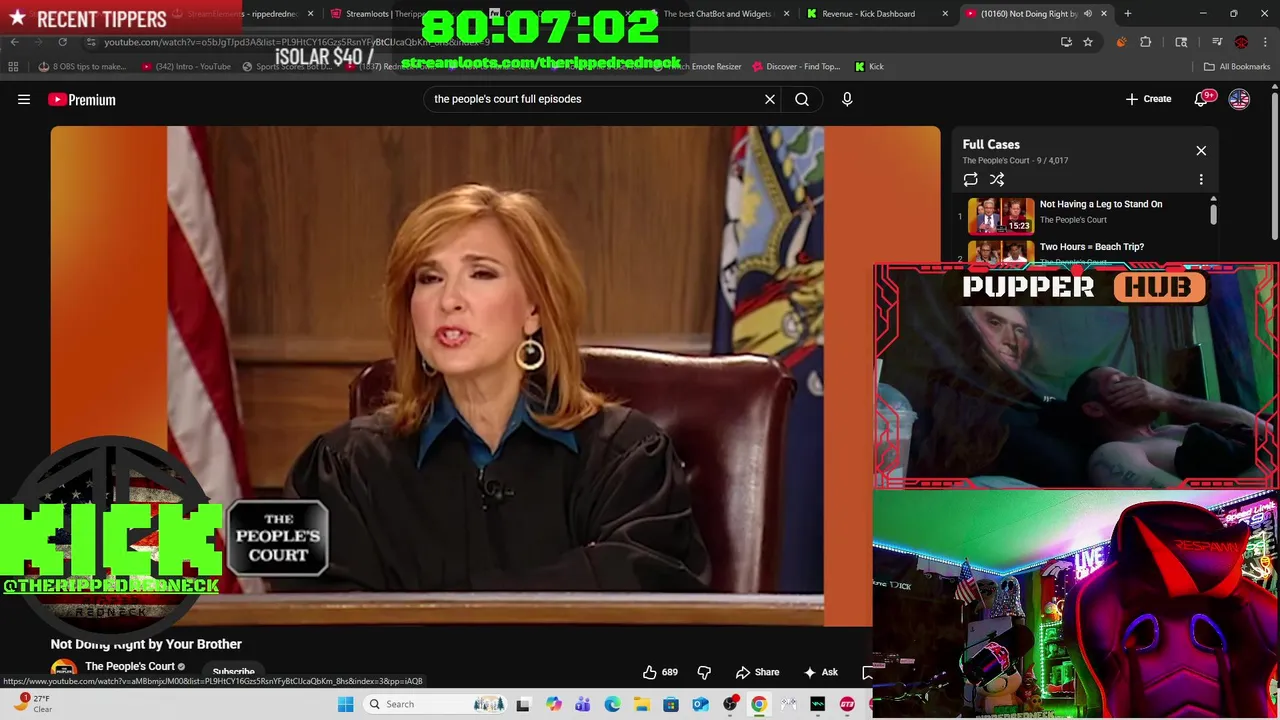This screenshot has height=720, width=1280.
Task: Launch Copilot from the taskbar
Action: (553, 704)
